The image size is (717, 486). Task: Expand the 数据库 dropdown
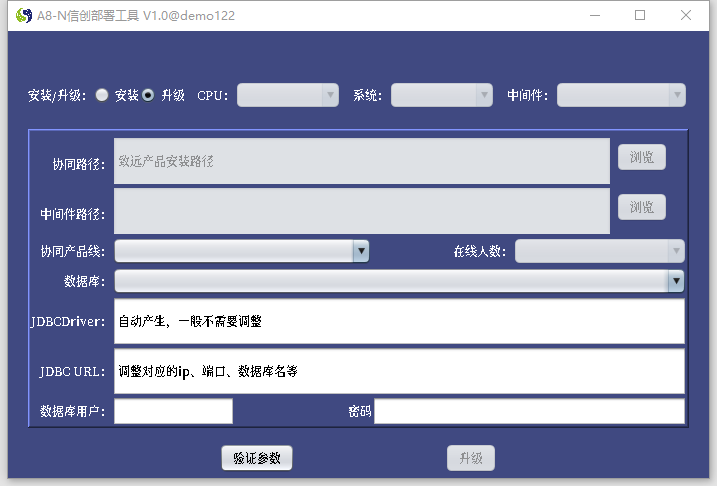[x=399, y=281]
